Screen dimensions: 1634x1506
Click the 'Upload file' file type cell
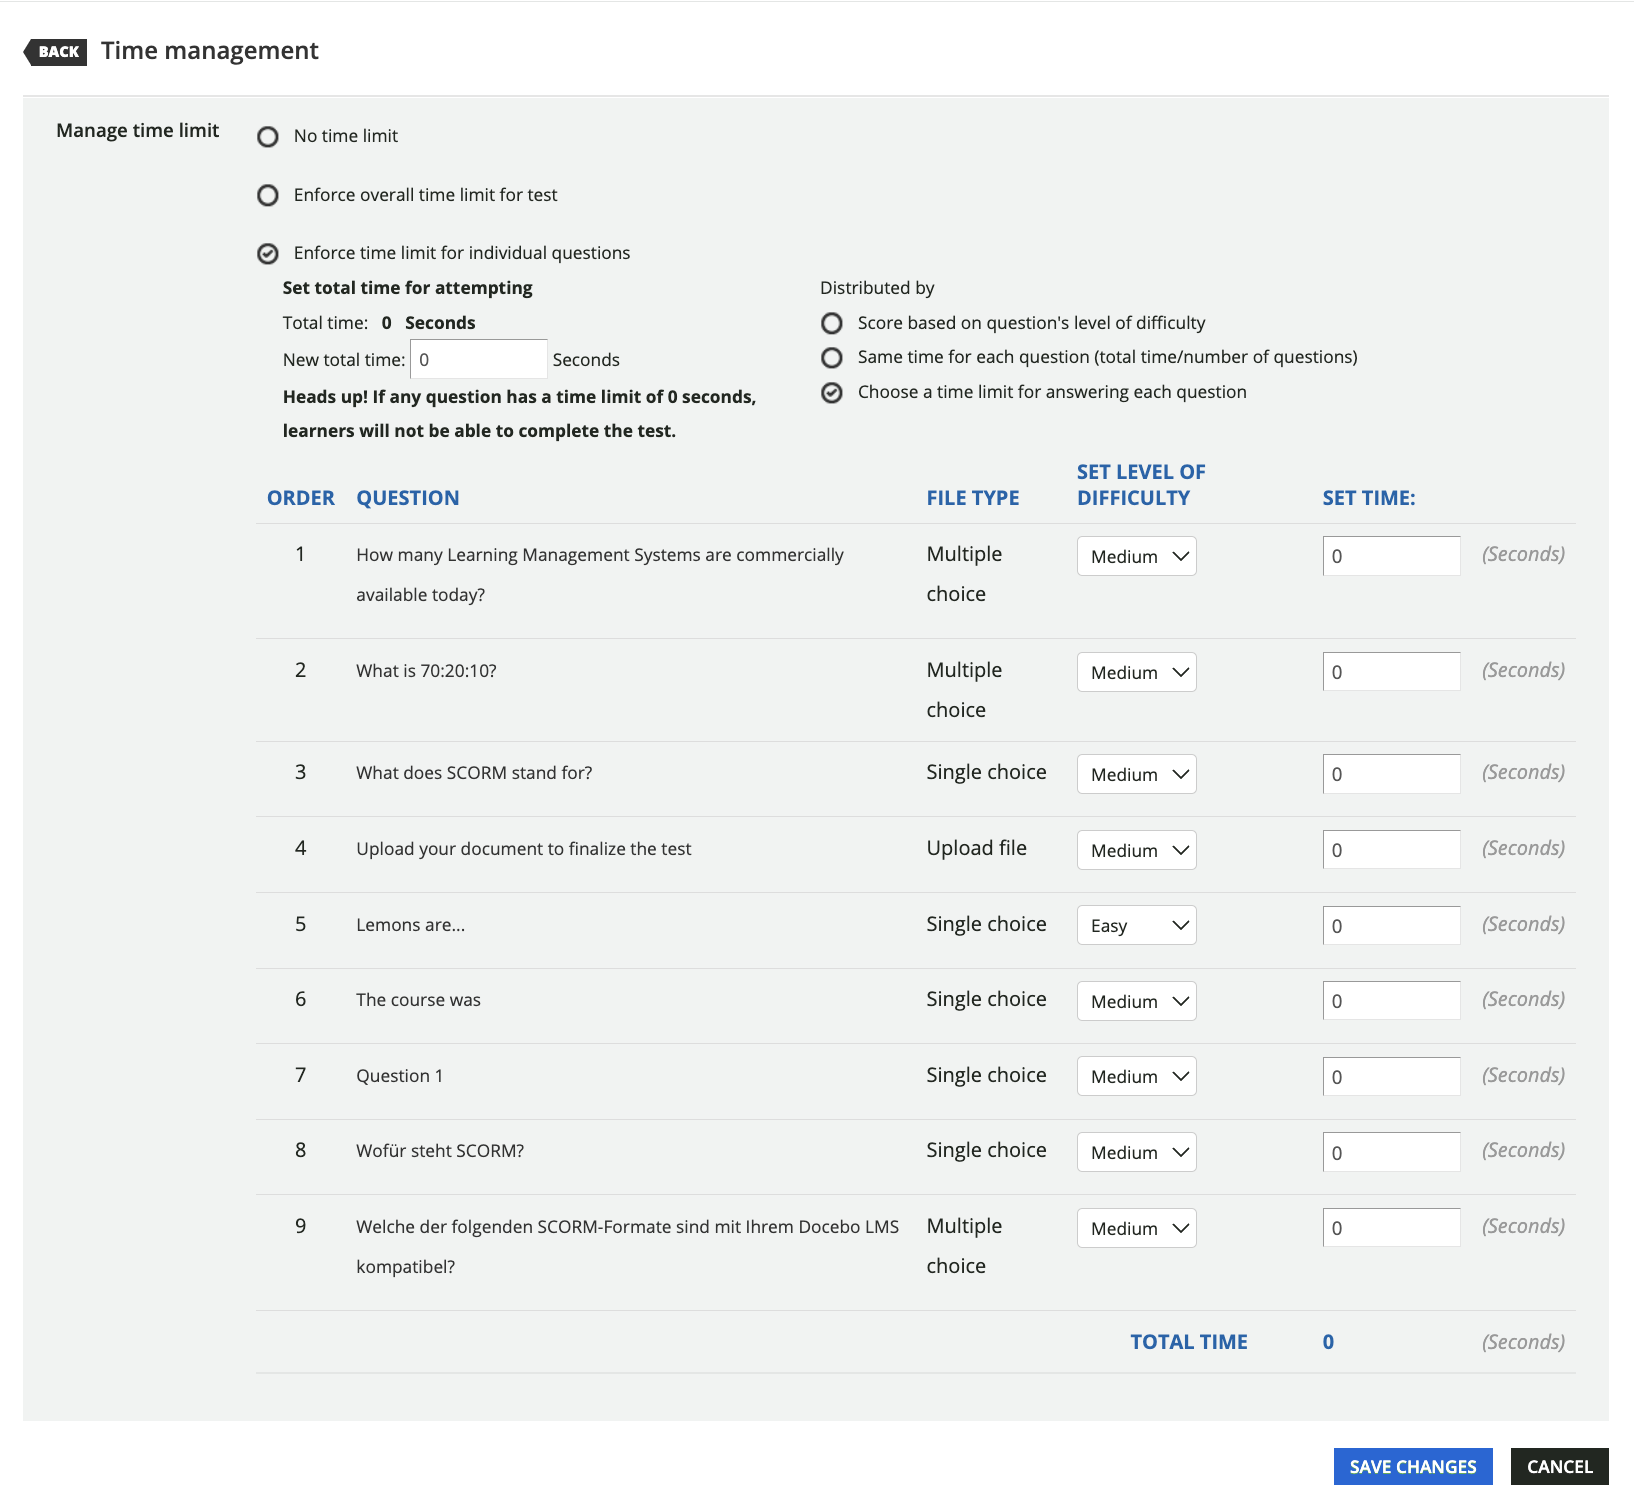click(x=977, y=848)
